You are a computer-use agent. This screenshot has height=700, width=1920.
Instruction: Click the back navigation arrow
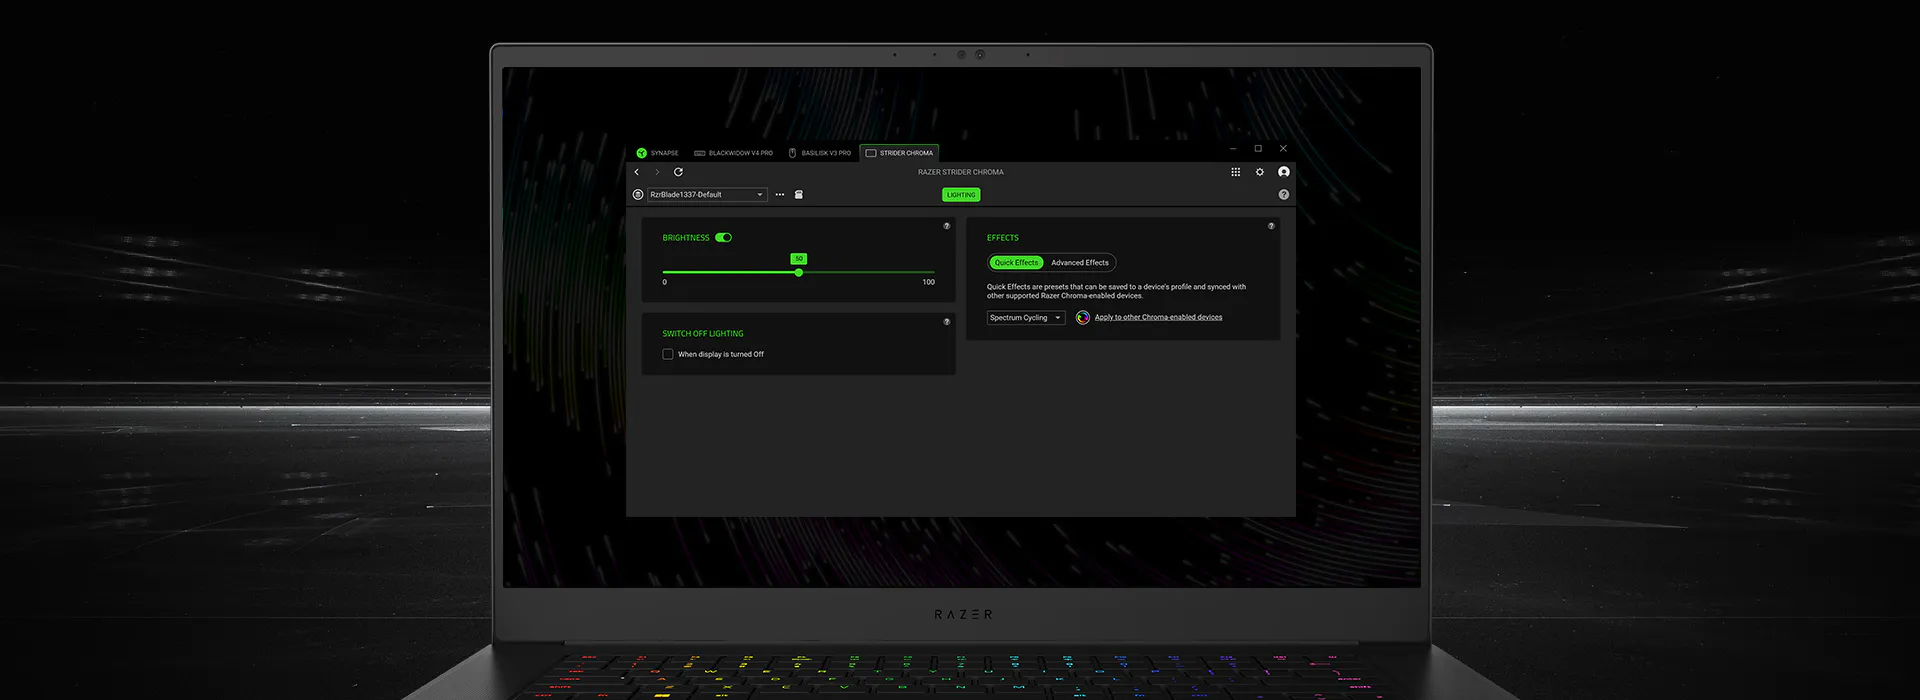tap(637, 172)
